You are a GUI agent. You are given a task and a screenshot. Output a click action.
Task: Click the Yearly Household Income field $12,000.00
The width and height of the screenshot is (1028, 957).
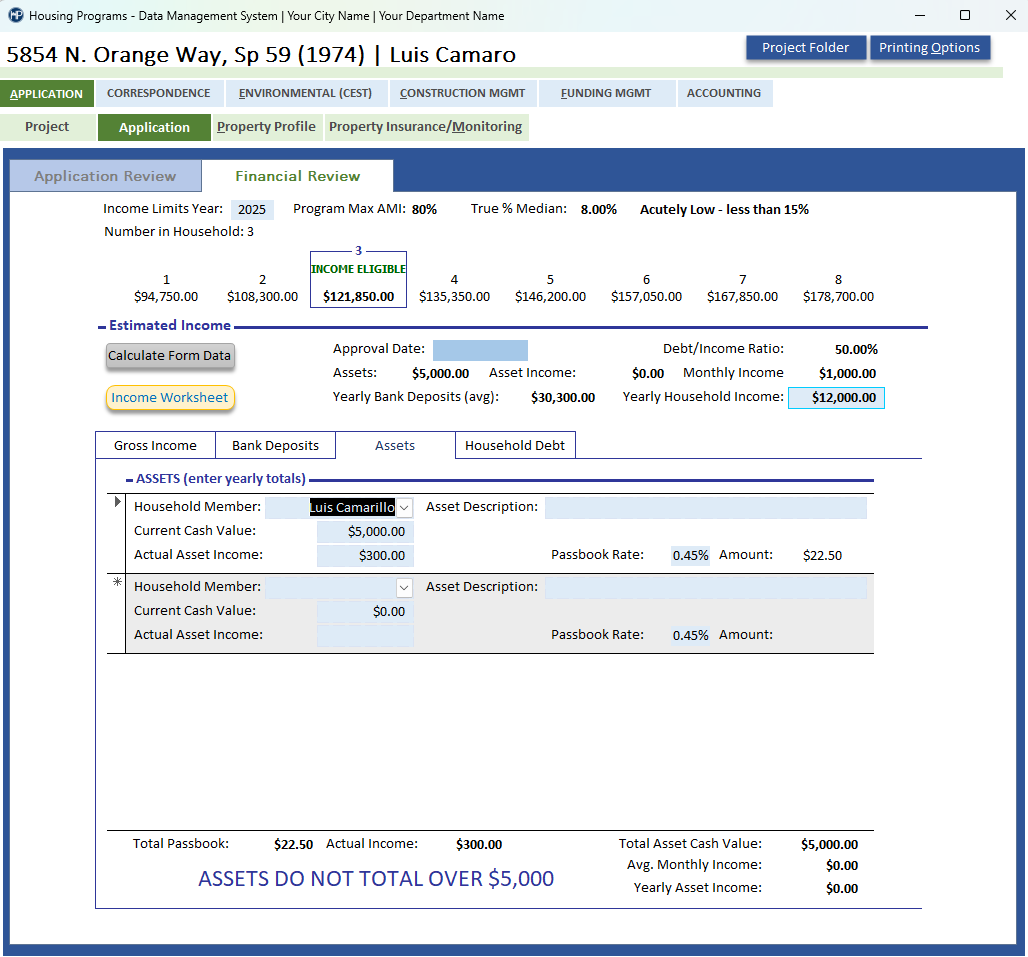tap(836, 397)
